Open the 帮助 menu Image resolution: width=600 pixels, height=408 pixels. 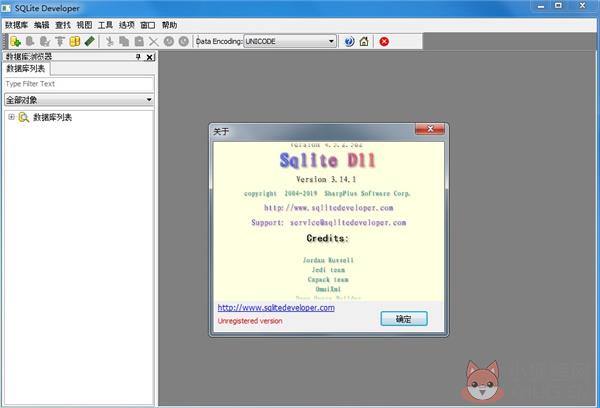coord(169,25)
